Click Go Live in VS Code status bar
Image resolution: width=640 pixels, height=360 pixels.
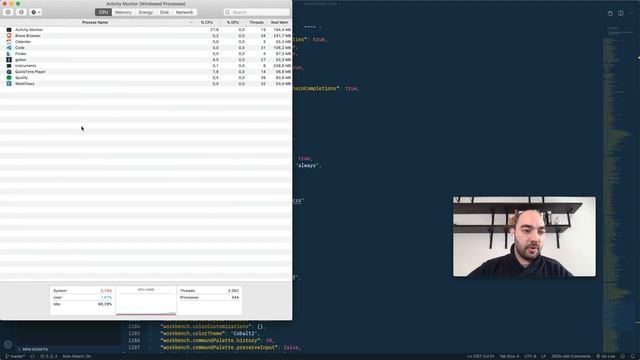pyautogui.click(x=606, y=356)
